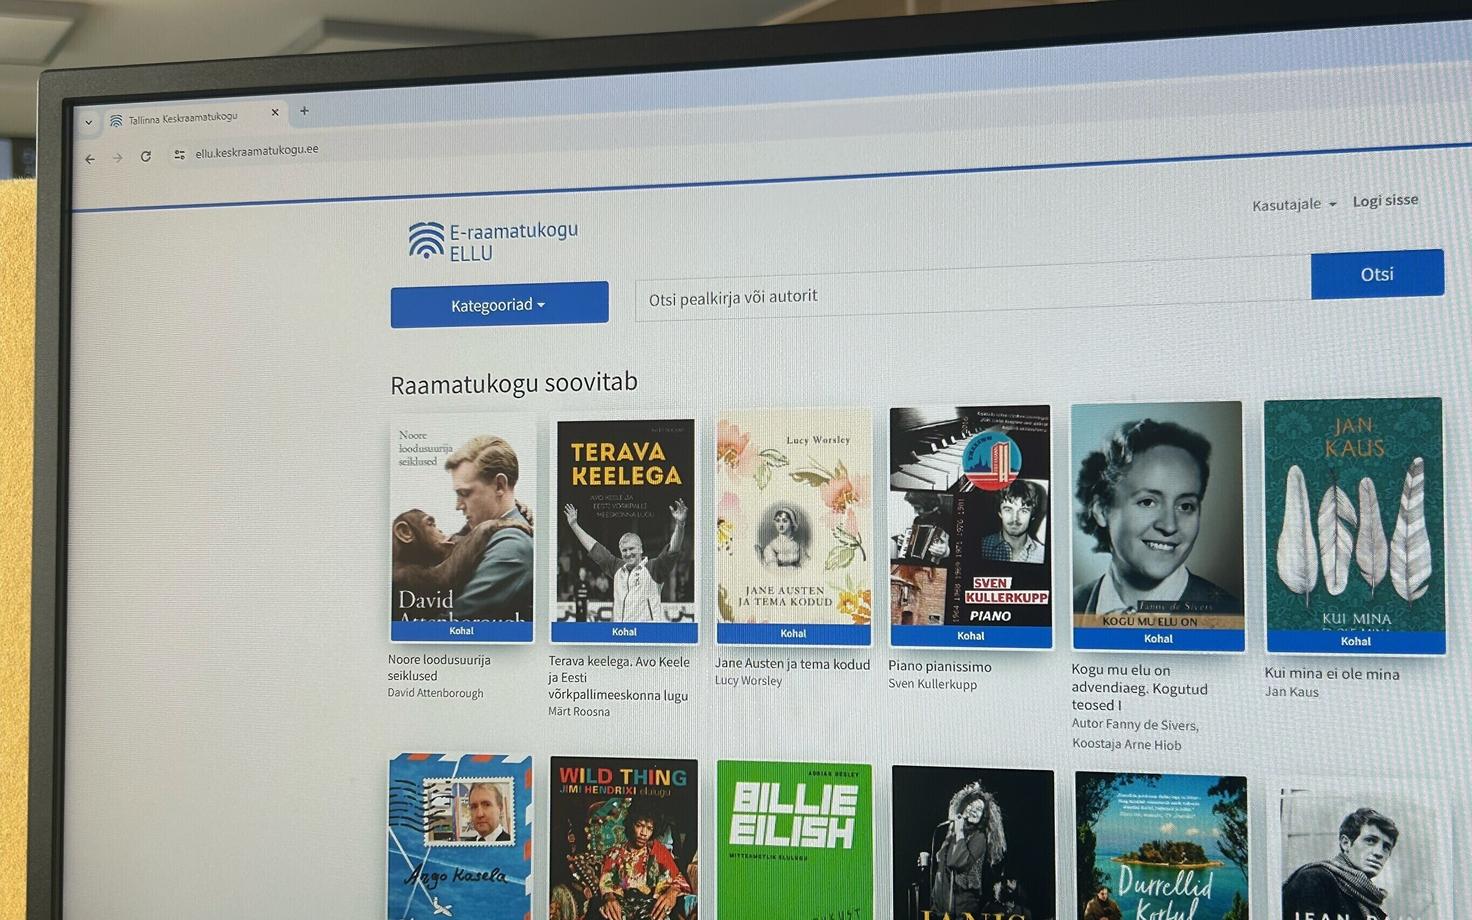The image size is (1472, 920).
Task: Open site information icon in address bar
Action: (x=179, y=154)
